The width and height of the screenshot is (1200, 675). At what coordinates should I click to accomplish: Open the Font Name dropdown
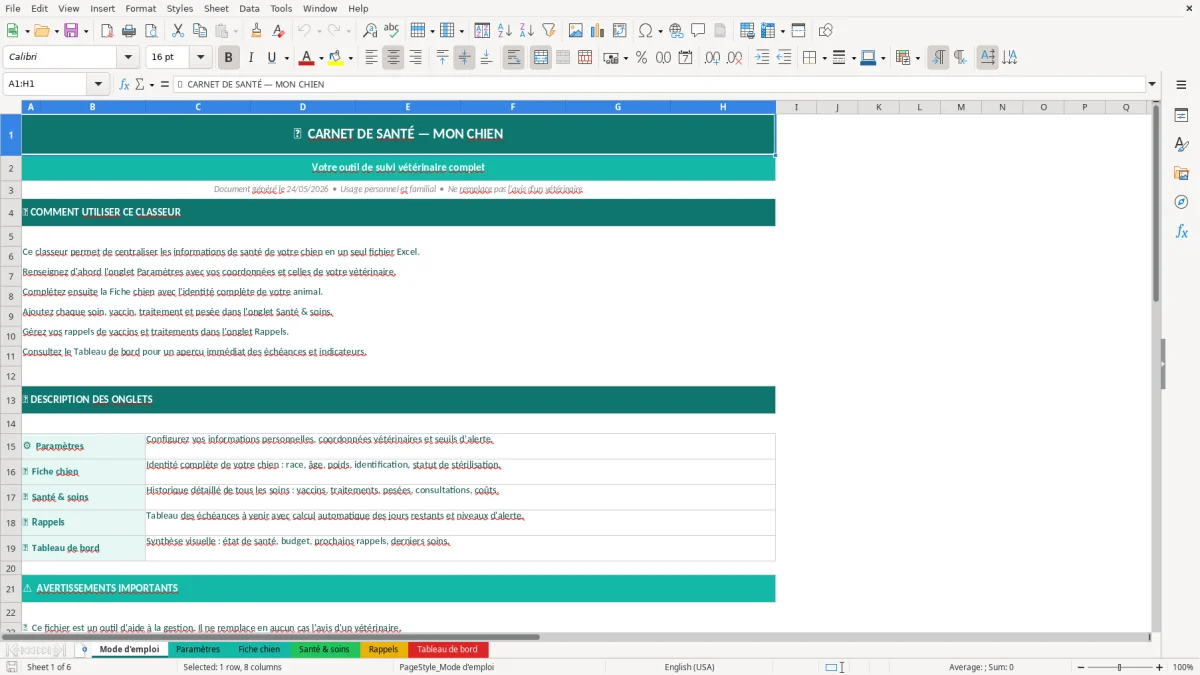[x=127, y=57]
